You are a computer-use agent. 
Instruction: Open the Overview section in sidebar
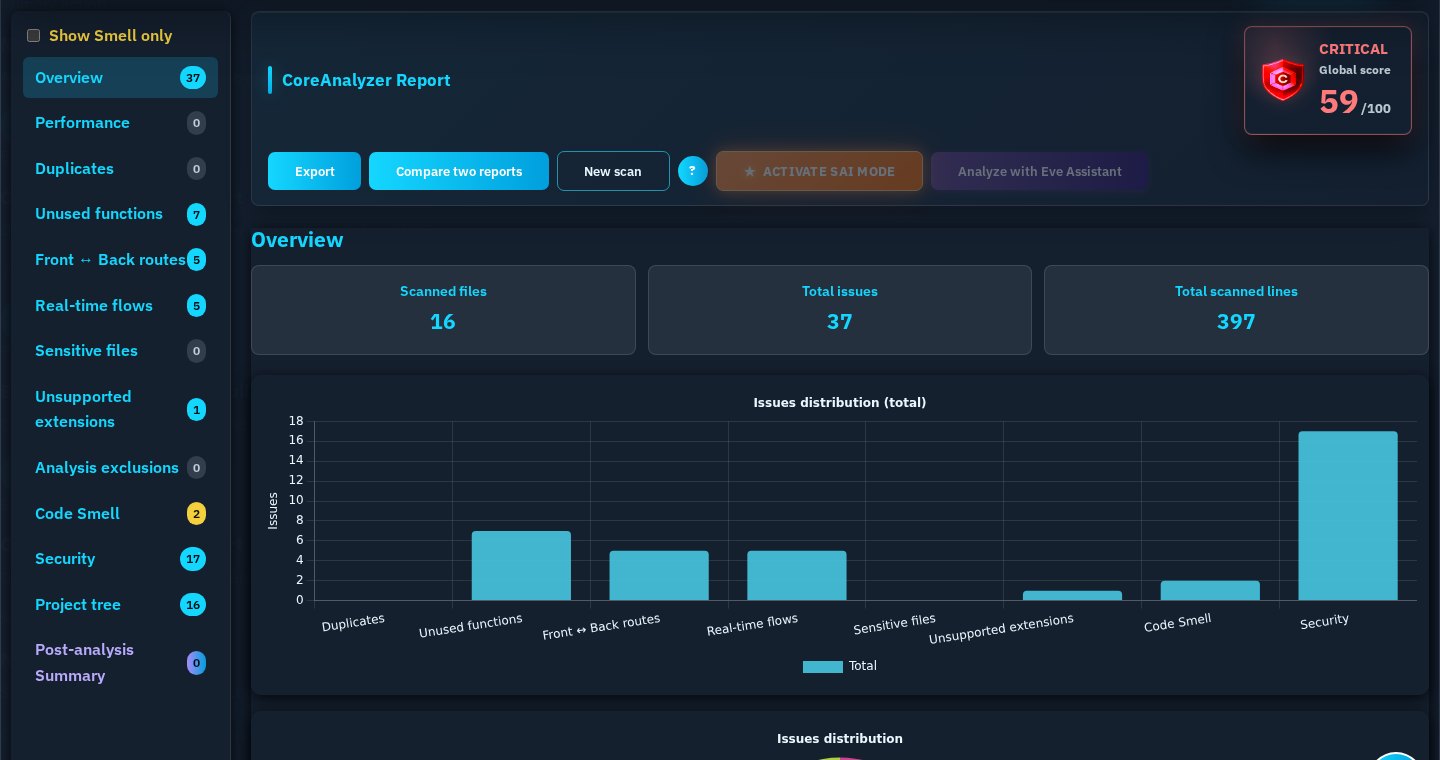[x=120, y=78]
